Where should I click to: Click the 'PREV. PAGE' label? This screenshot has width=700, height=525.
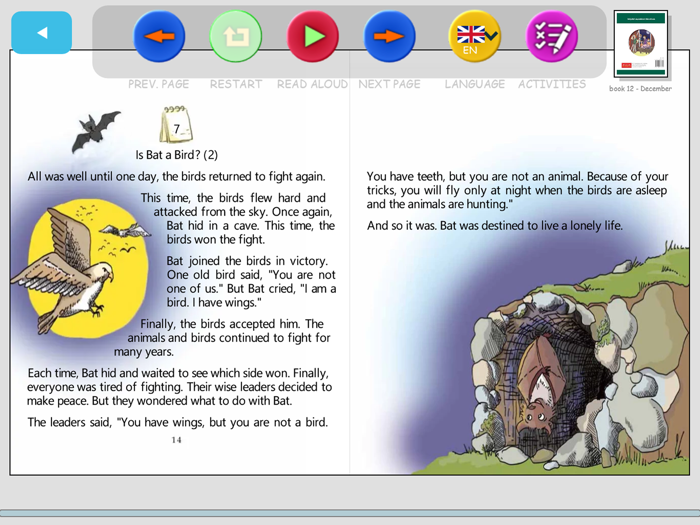pos(158,84)
